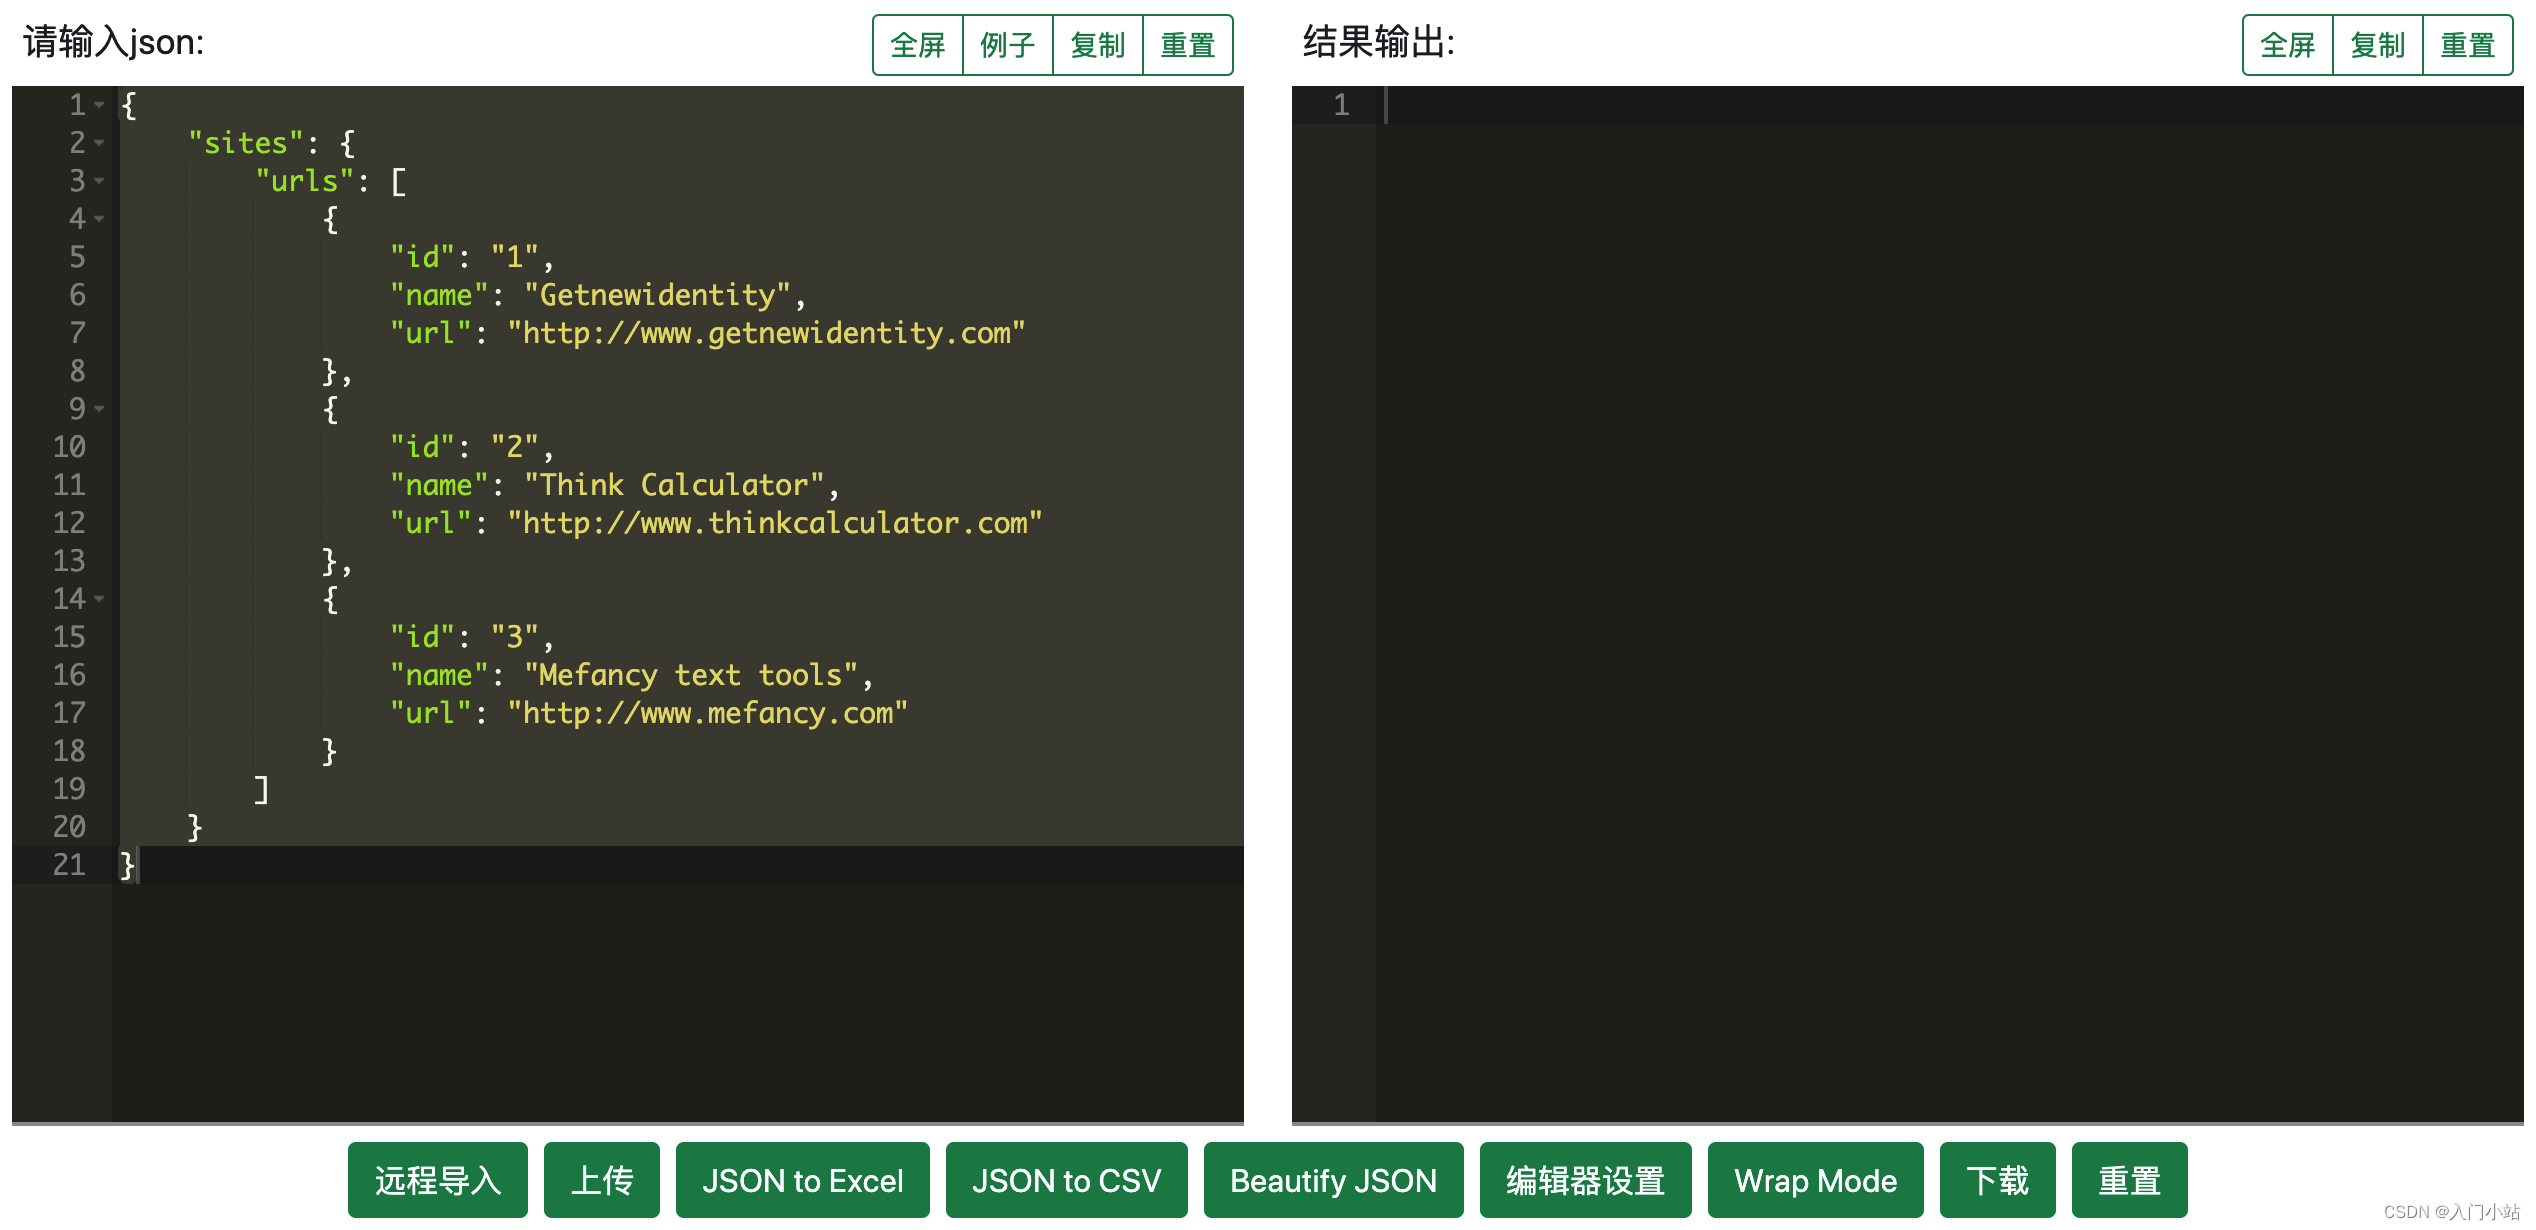
Task: Load sample JSON with 例子 button
Action: pyautogui.click(x=1007, y=45)
